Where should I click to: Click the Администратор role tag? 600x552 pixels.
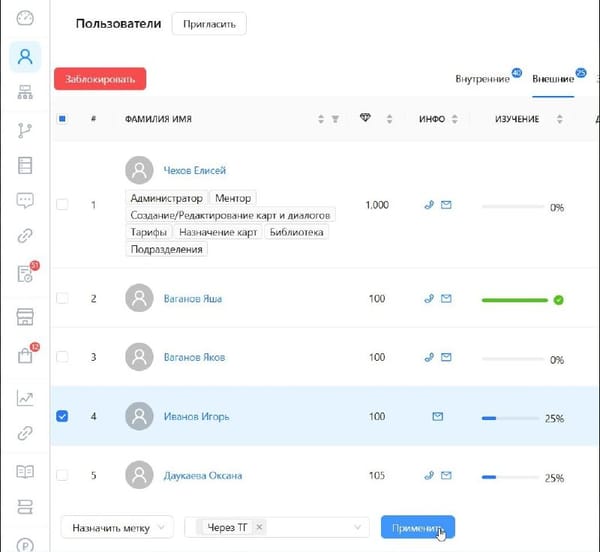coord(166,198)
